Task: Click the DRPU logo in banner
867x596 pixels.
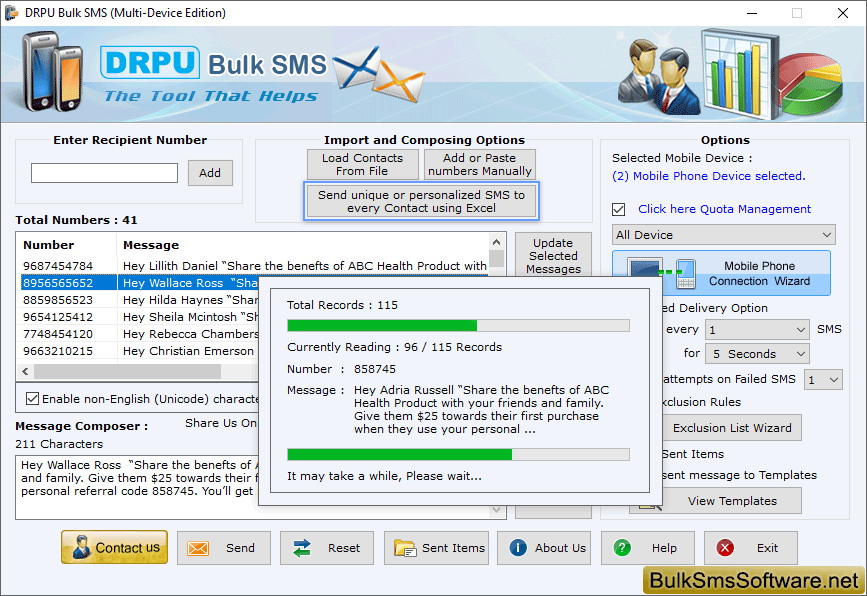Action: click(150, 62)
